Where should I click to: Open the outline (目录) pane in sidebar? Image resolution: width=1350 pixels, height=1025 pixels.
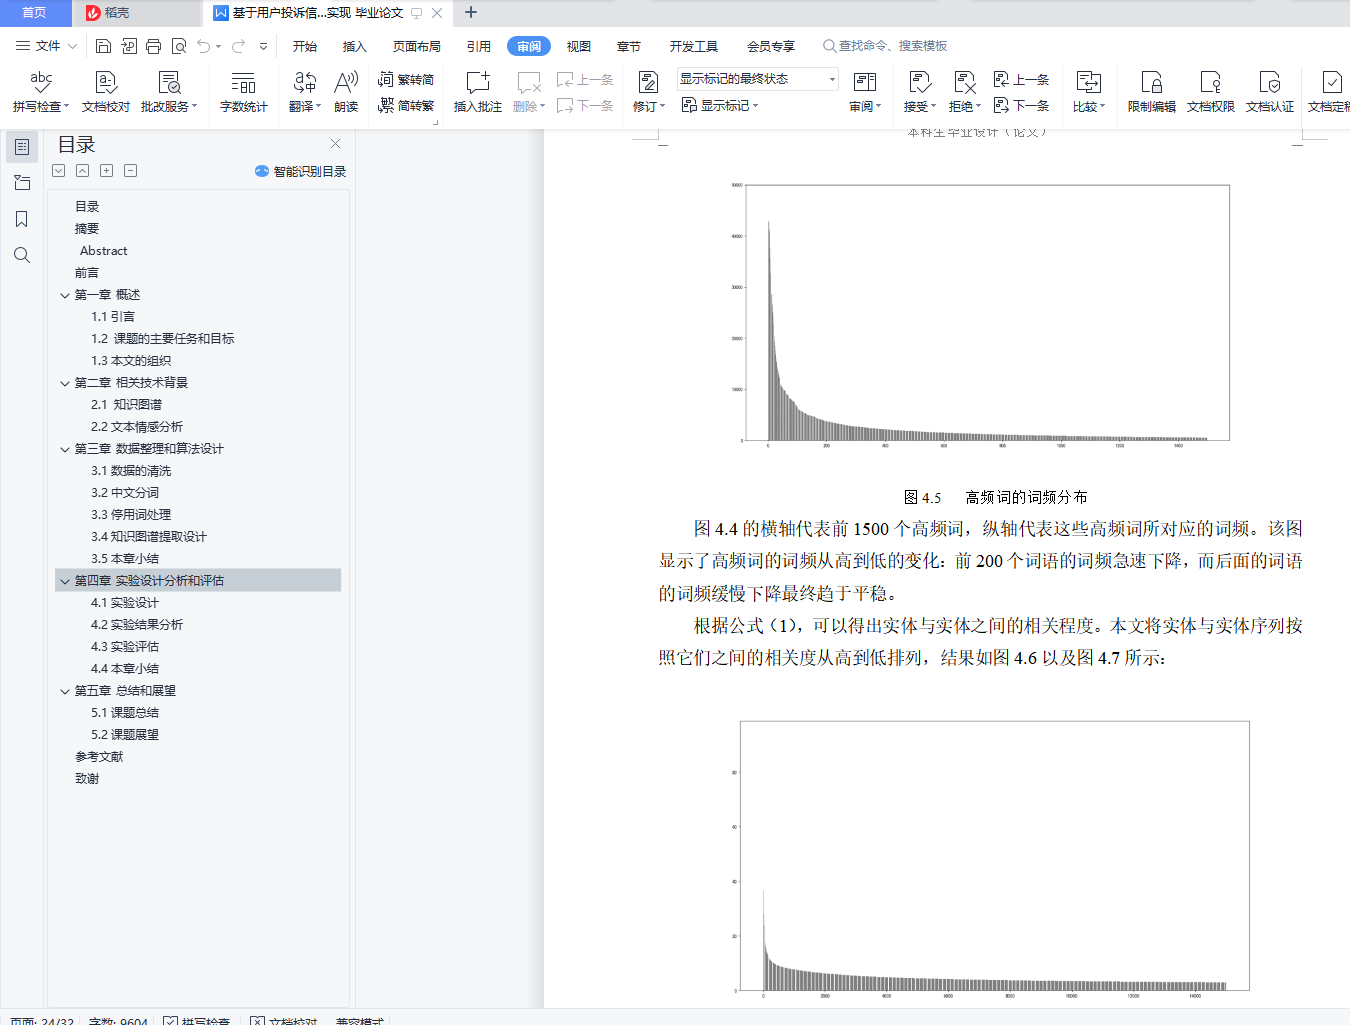click(22, 147)
